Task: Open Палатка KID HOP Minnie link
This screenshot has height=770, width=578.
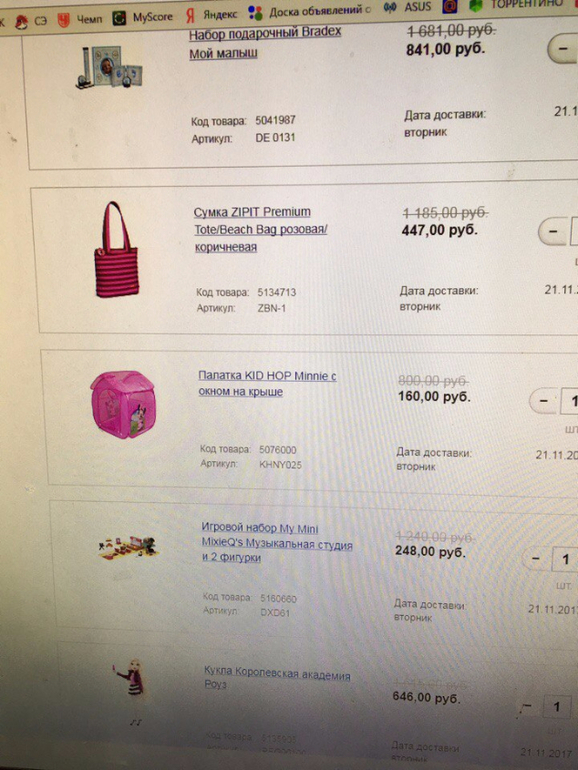Action: (x=267, y=384)
